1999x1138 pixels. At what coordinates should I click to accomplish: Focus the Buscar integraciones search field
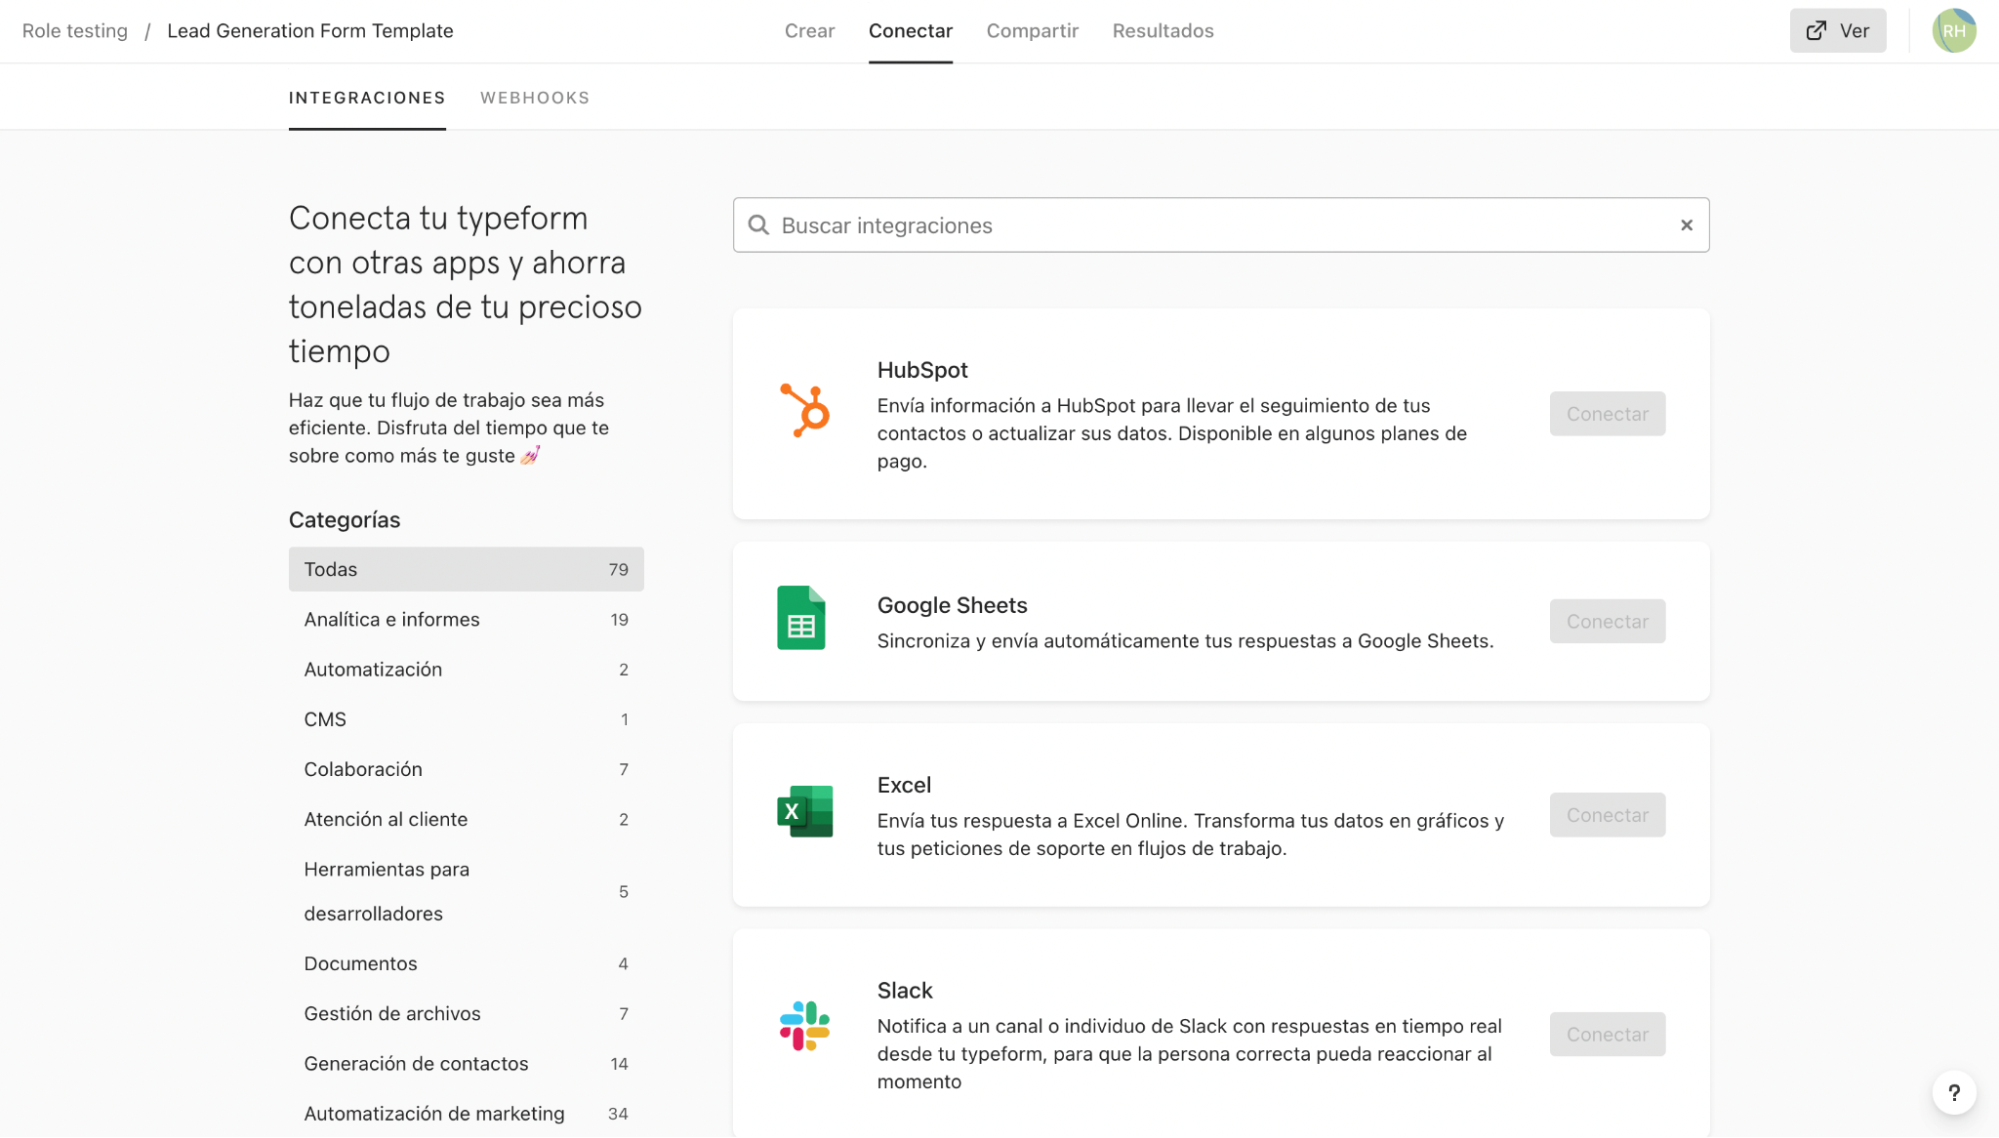pos(1221,226)
